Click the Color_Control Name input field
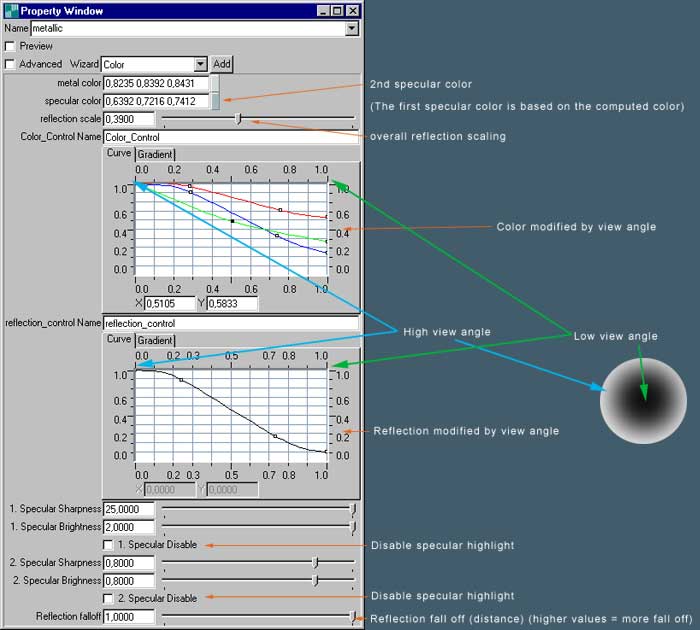This screenshot has height=630, width=700. [231, 137]
